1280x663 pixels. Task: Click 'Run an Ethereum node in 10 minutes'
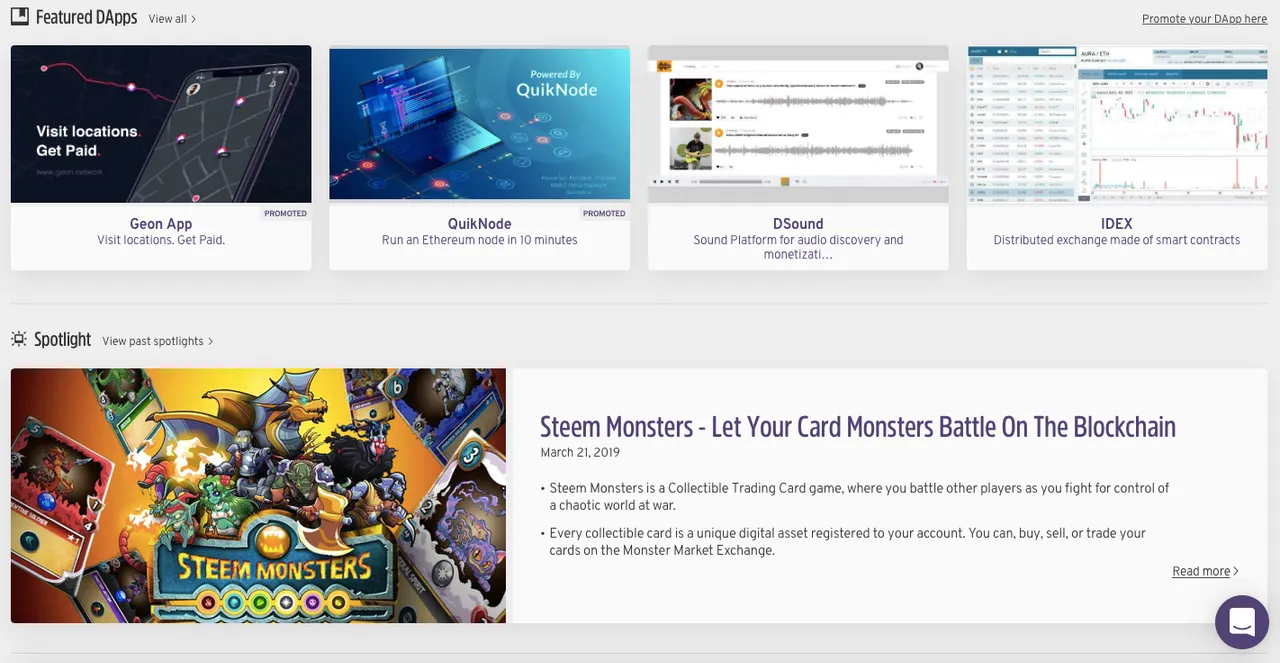(479, 240)
